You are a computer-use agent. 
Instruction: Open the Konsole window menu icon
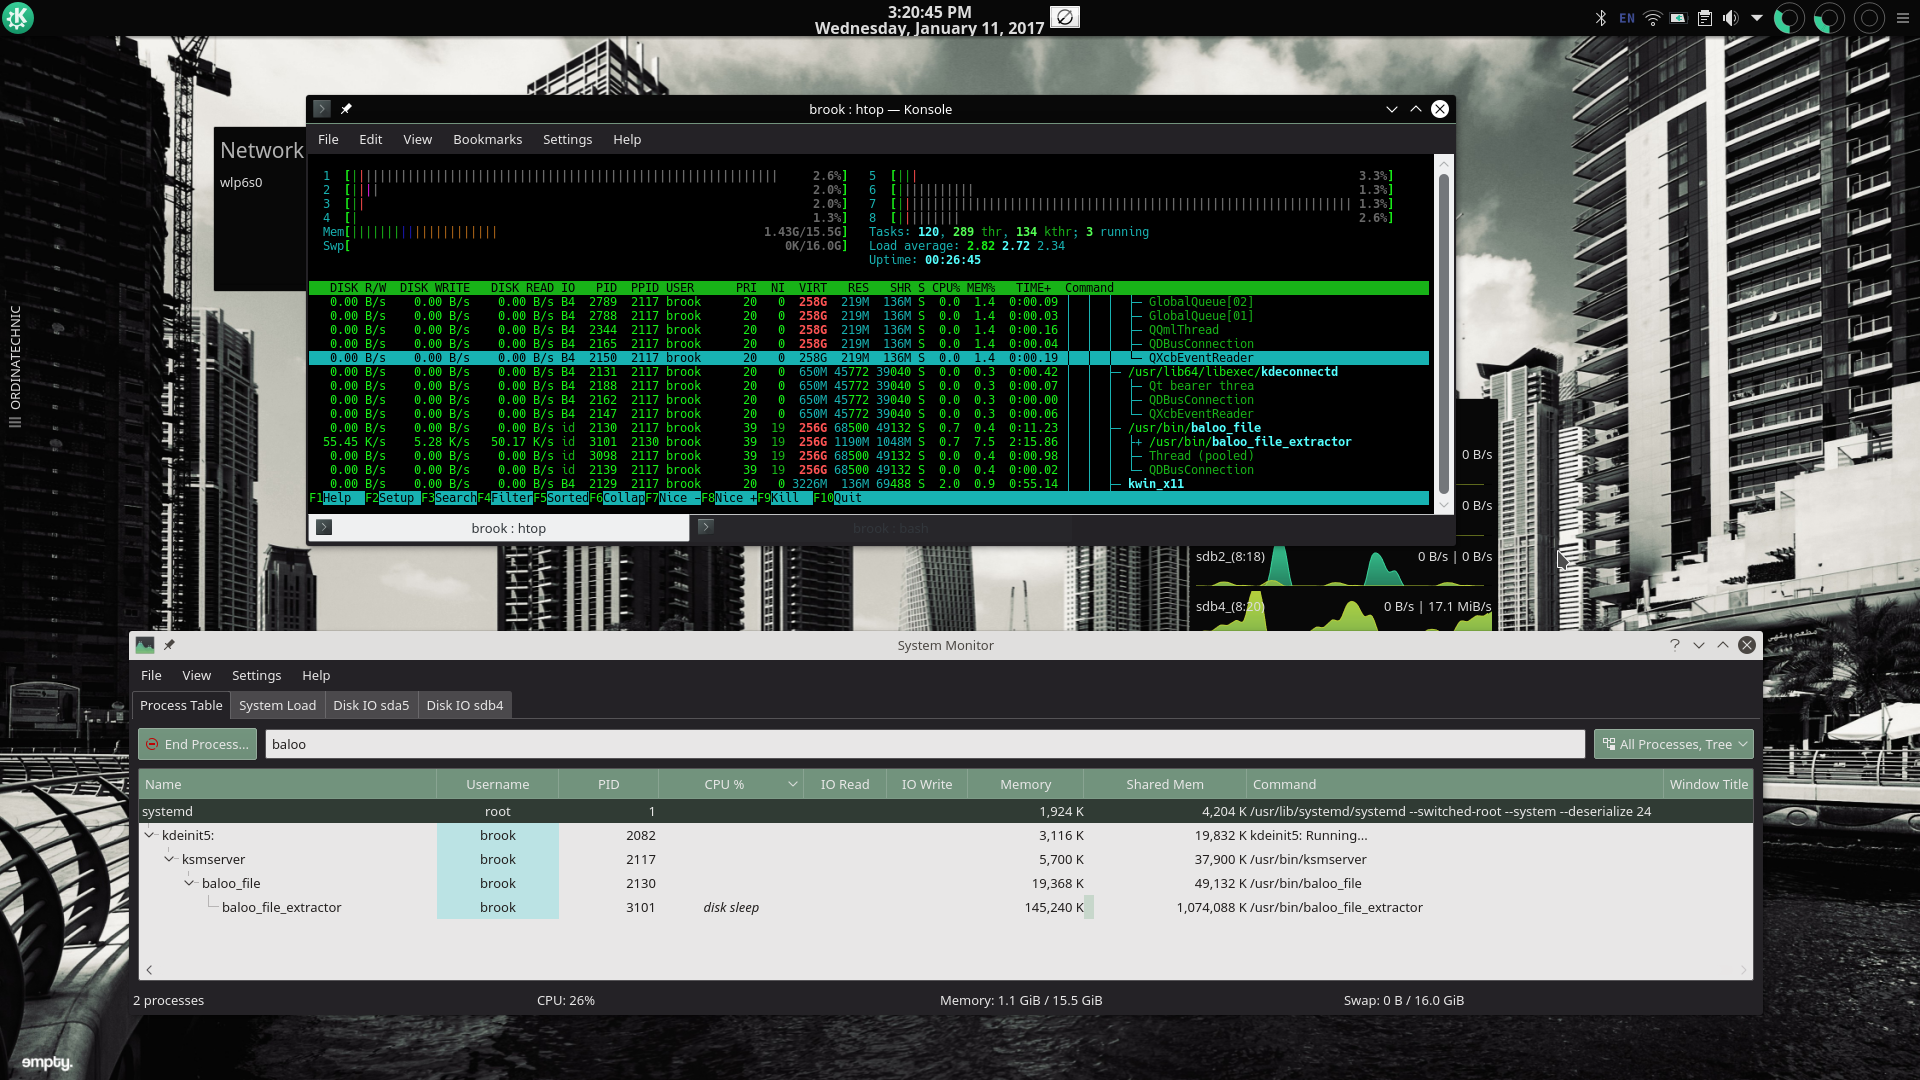tap(322, 109)
